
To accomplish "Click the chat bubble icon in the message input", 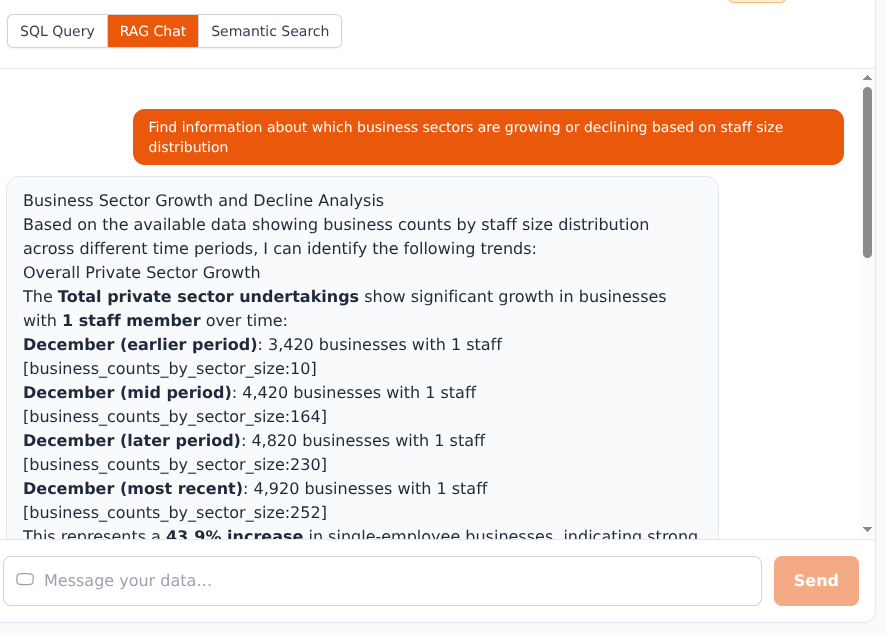I will tap(26, 578).
